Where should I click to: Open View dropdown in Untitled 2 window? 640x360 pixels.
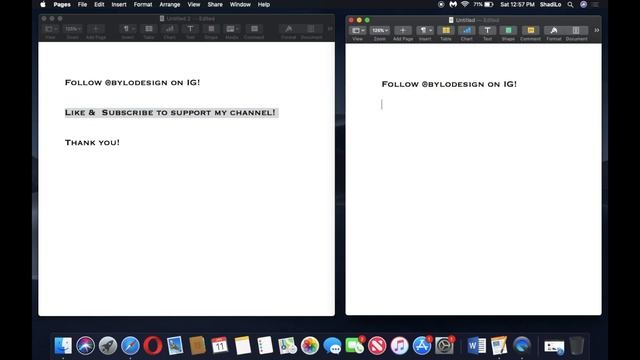point(51,29)
